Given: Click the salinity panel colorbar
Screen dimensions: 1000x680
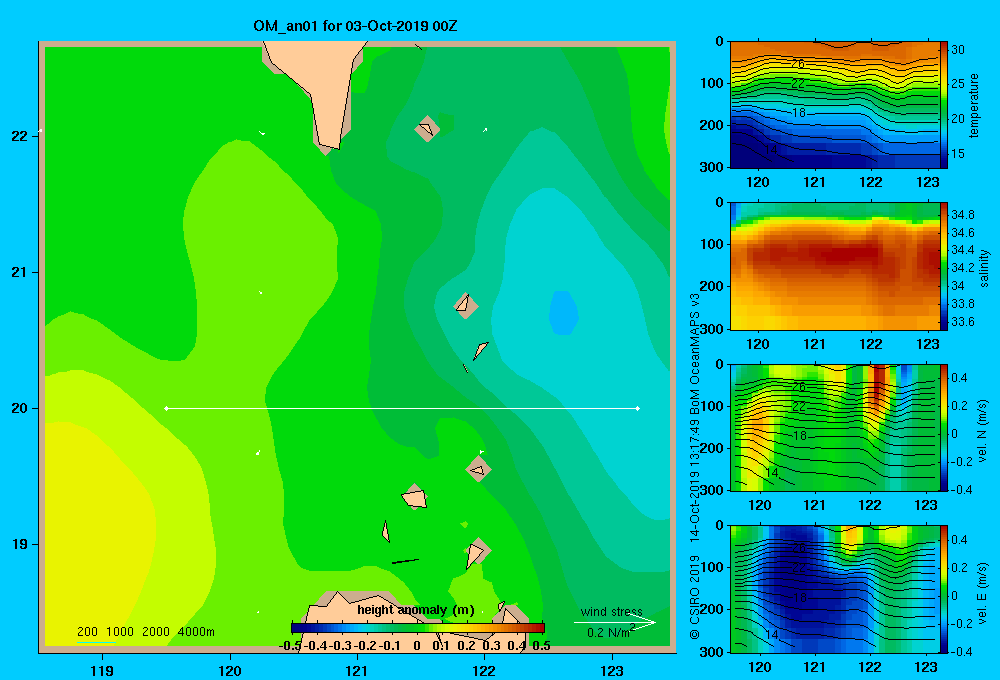Looking at the screenshot, I should click(x=944, y=266).
